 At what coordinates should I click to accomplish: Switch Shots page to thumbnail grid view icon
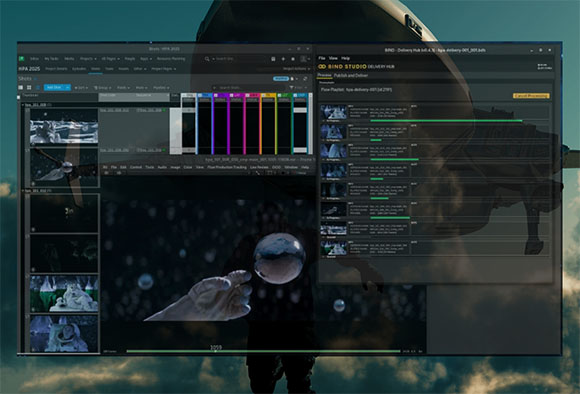pyautogui.click(x=29, y=87)
